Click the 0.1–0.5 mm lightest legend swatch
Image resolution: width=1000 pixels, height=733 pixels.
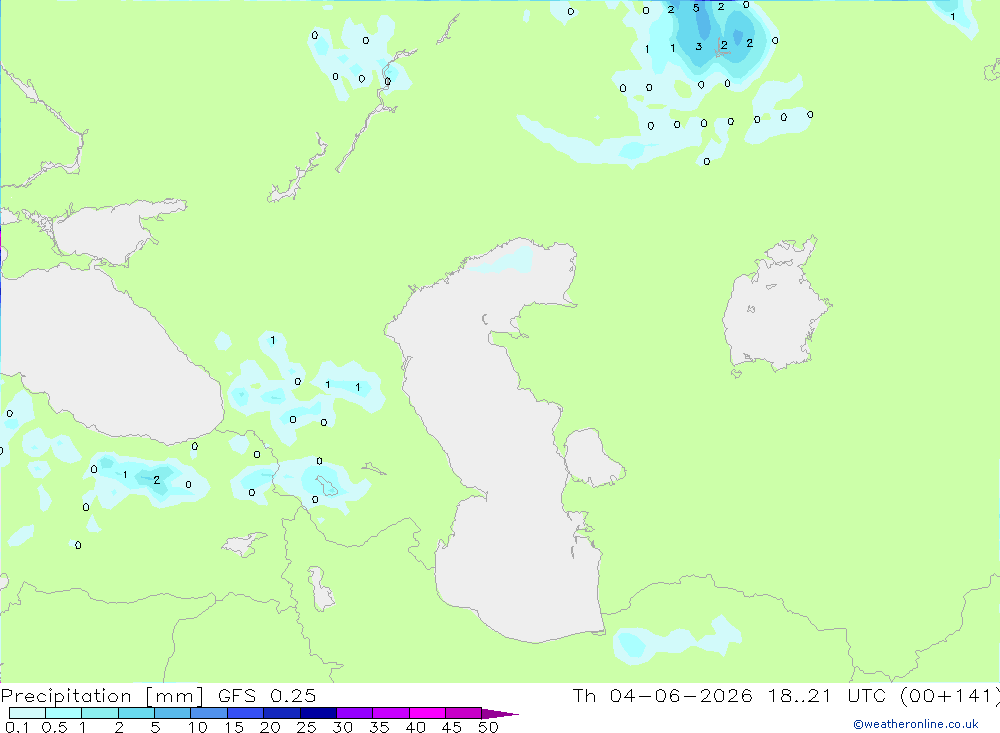(27, 713)
